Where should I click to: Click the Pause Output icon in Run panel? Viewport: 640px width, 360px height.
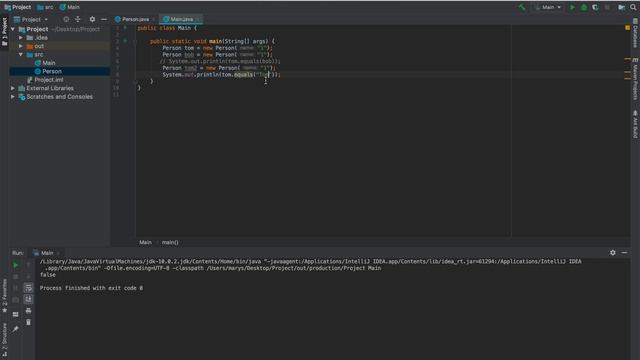point(16,288)
